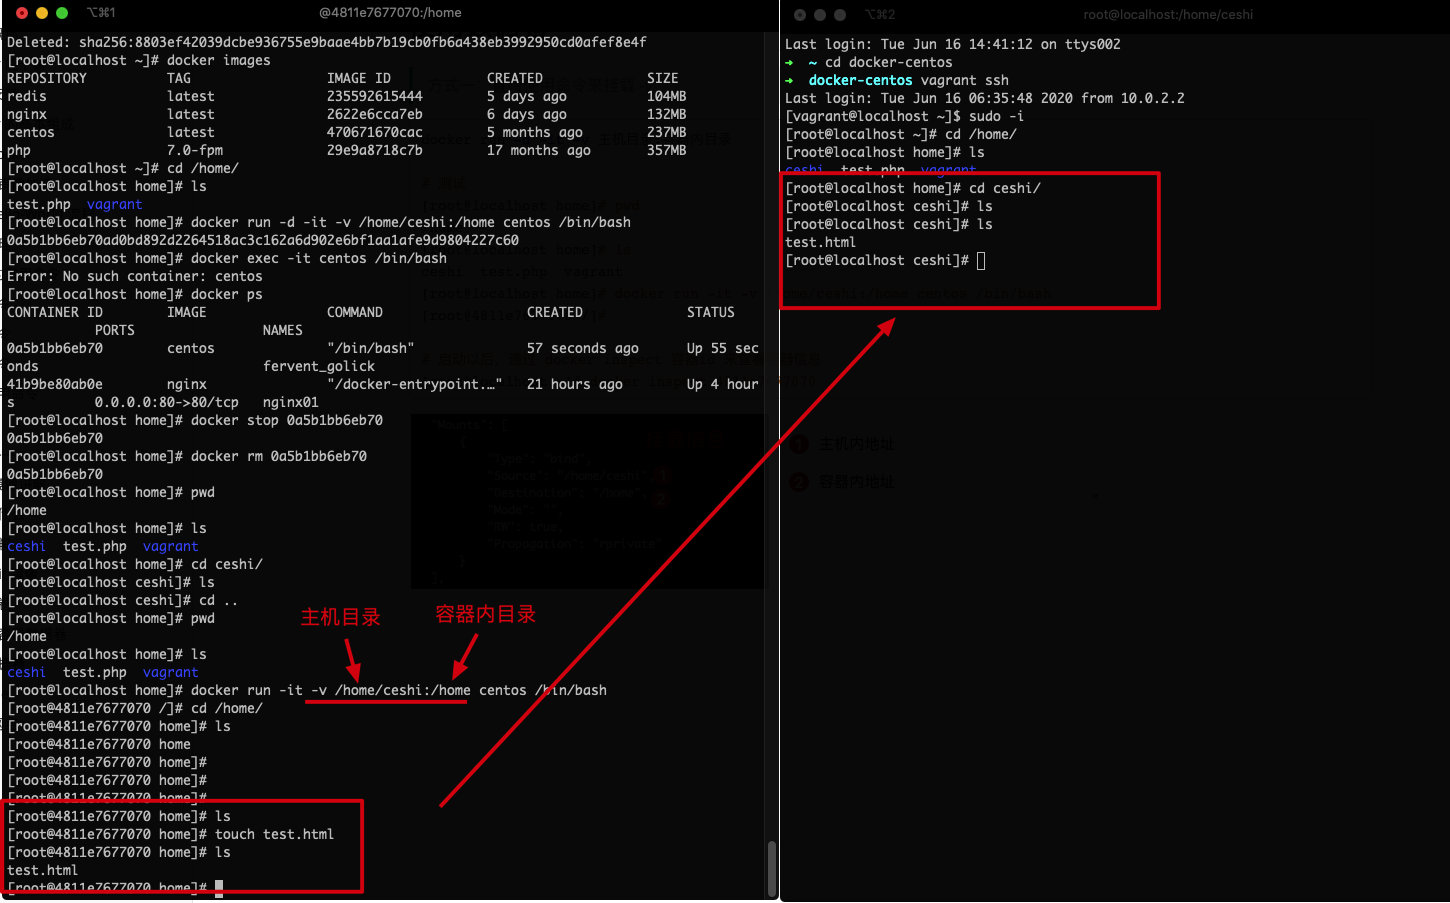The width and height of the screenshot is (1450, 903).
Task: Click the TAG column header
Action: coord(179,78)
